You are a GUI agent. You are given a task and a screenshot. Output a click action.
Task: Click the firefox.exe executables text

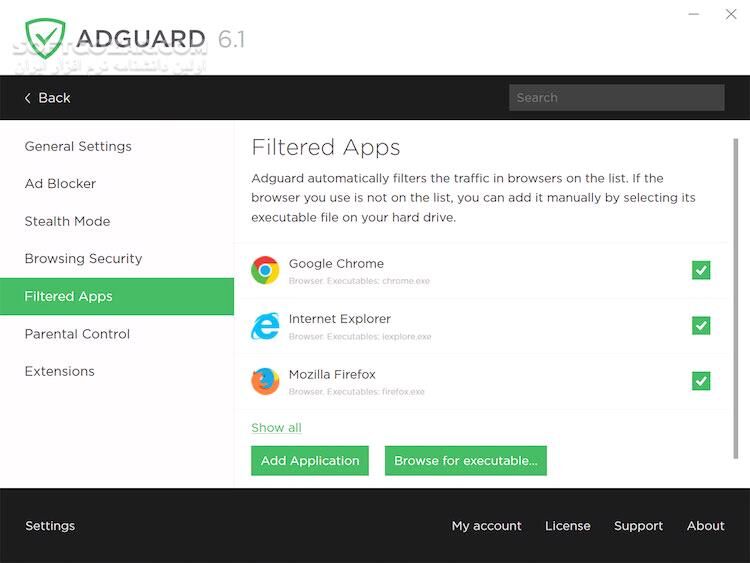click(356, 392)
